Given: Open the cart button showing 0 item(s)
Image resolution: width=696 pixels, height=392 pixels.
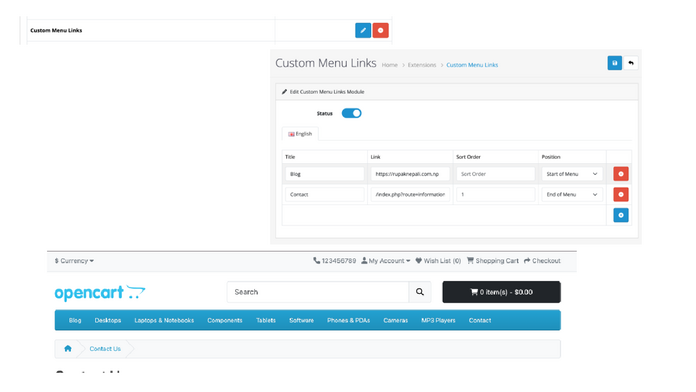Looking at the screenshot, I should tap(501, 292).
